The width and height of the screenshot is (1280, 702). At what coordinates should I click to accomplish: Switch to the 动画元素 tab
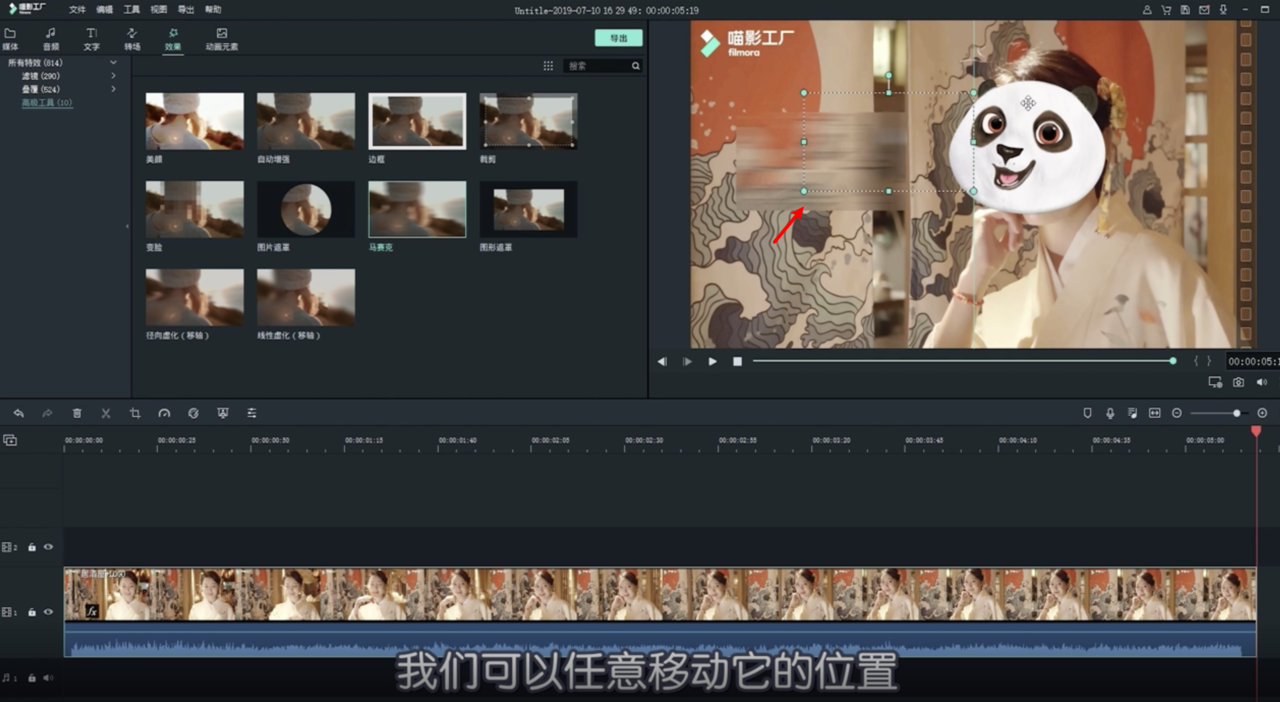coord(221,39)
